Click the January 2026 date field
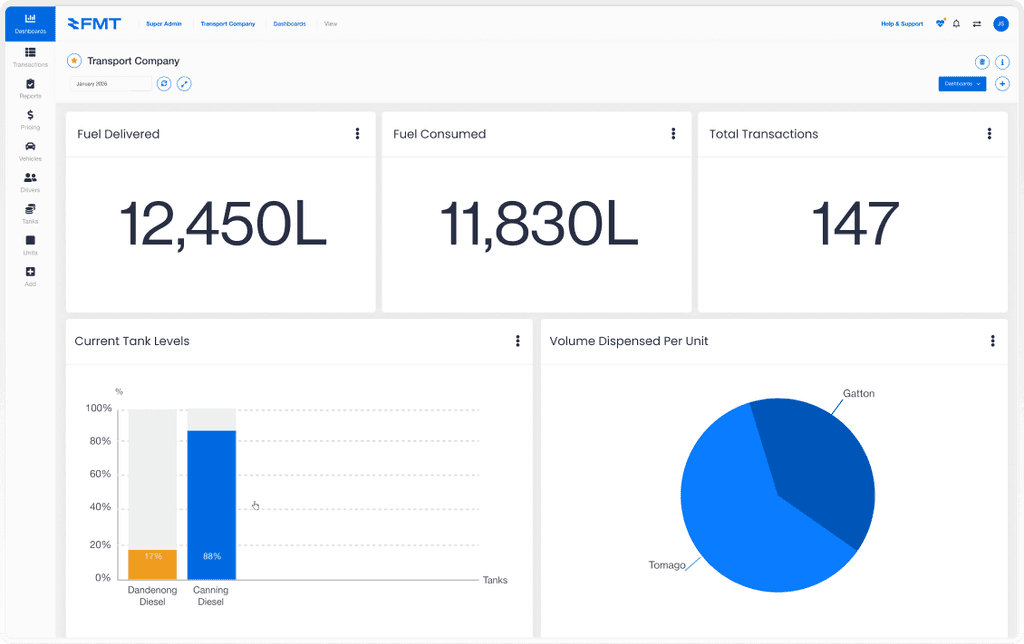Screen dimensions: 1024x644 coord(110,84)
